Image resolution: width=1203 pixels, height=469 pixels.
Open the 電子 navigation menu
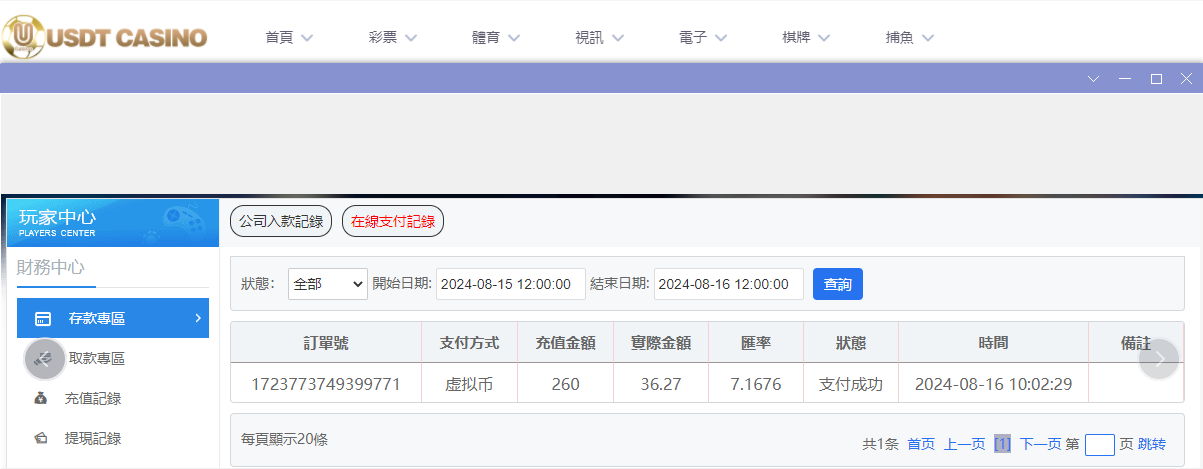tap(703, 38)
